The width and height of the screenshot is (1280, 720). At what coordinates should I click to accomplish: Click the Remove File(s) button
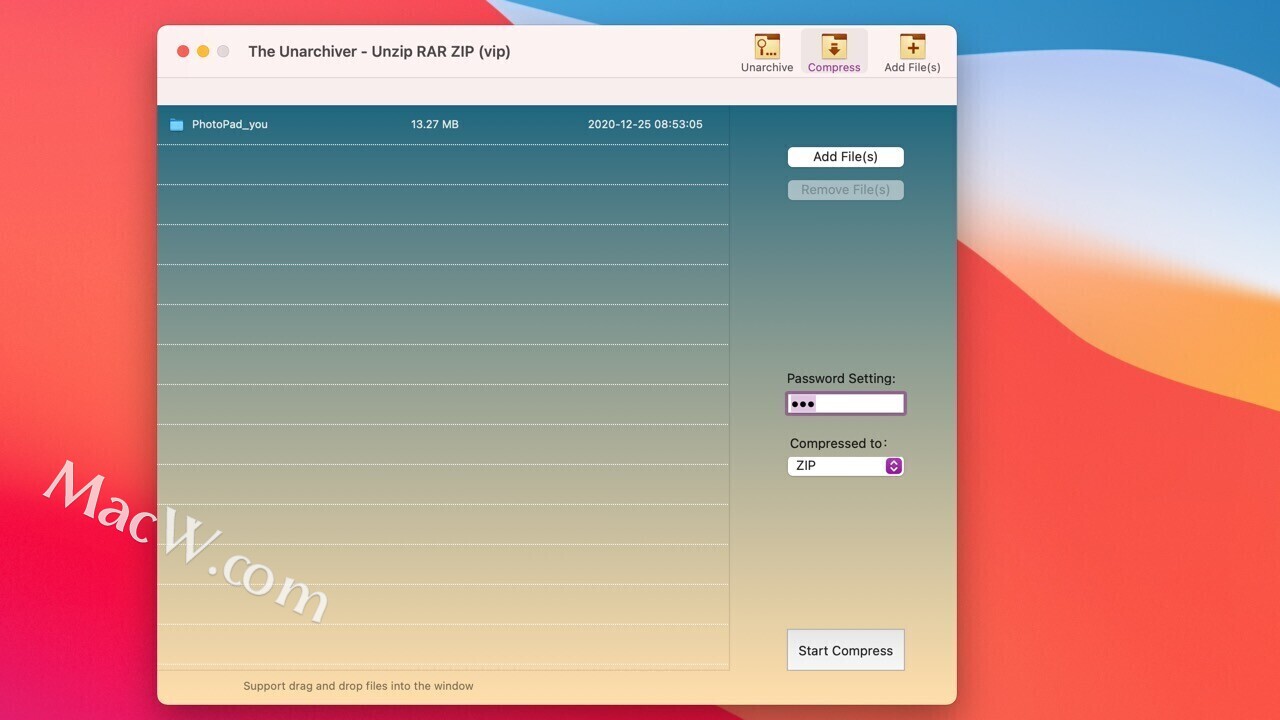pos(846,190)
